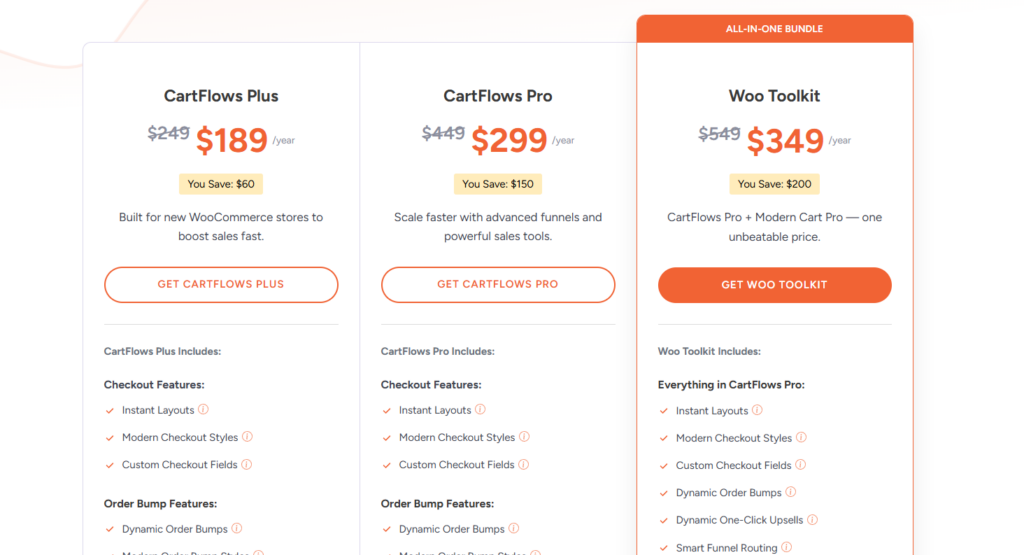
Task: Open info for Custom Checkout Fields in Woo Toolkit
Action: click(x=800, y=465)
